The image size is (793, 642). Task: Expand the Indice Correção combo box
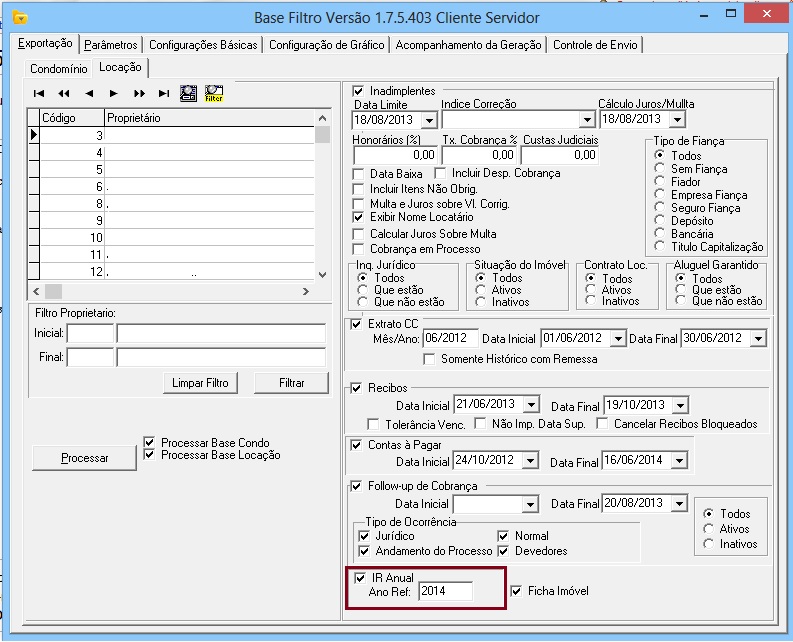[x=587, y=121]
